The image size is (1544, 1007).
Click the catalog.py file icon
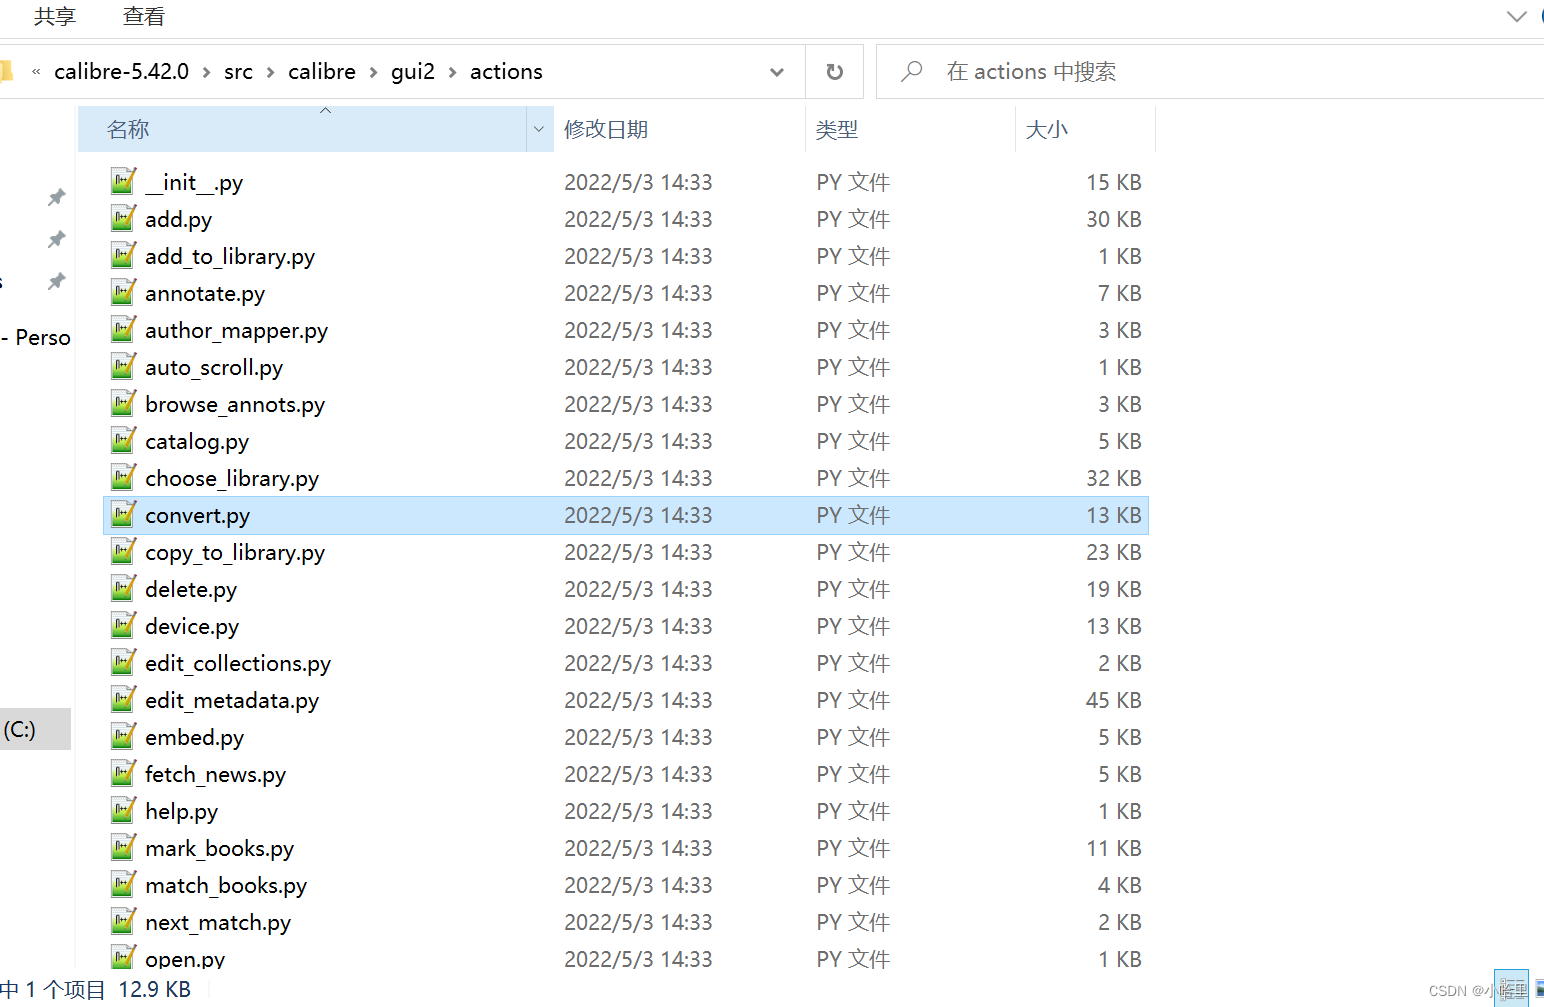point(123,440)
